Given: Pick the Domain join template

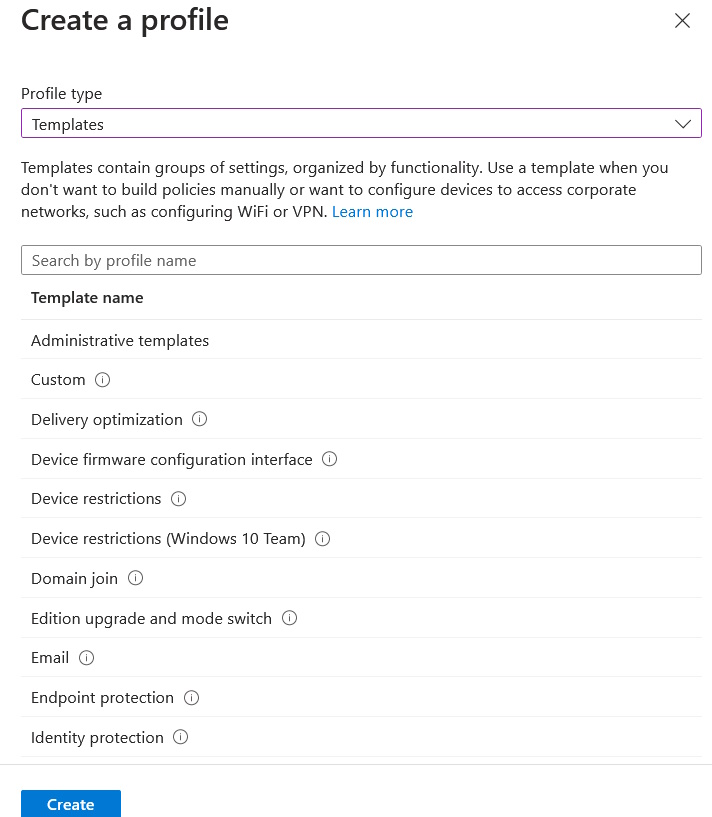Looking at the screenshot, I should (x=74, y=578).
